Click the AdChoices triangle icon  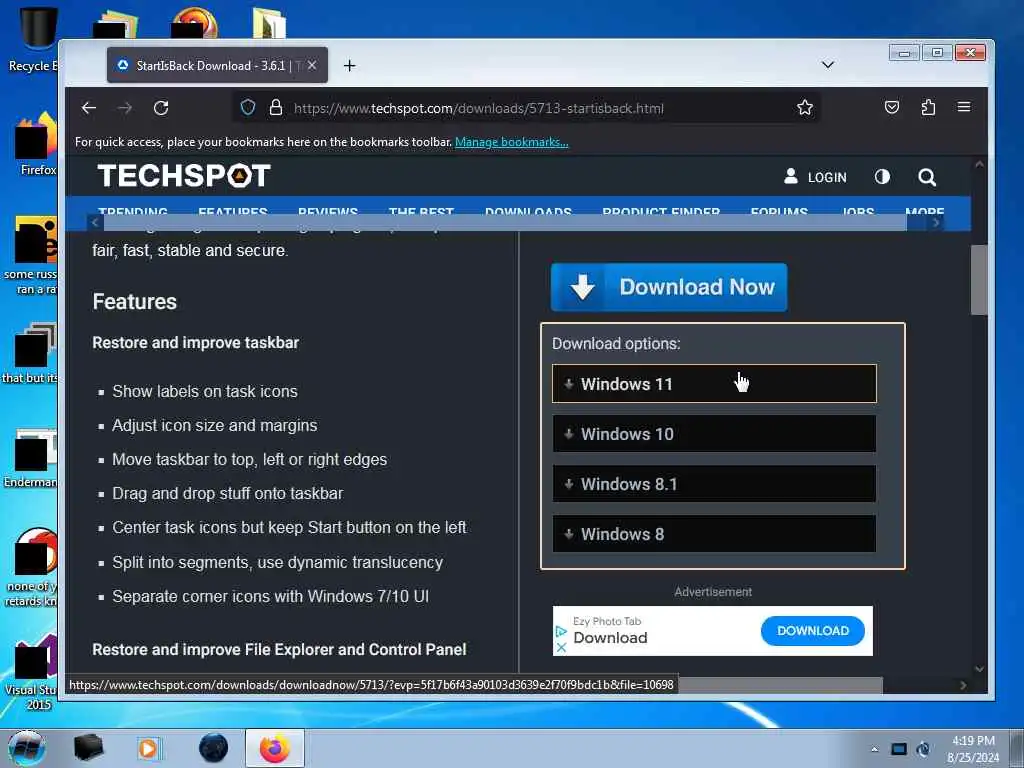[x=560, y=632]
